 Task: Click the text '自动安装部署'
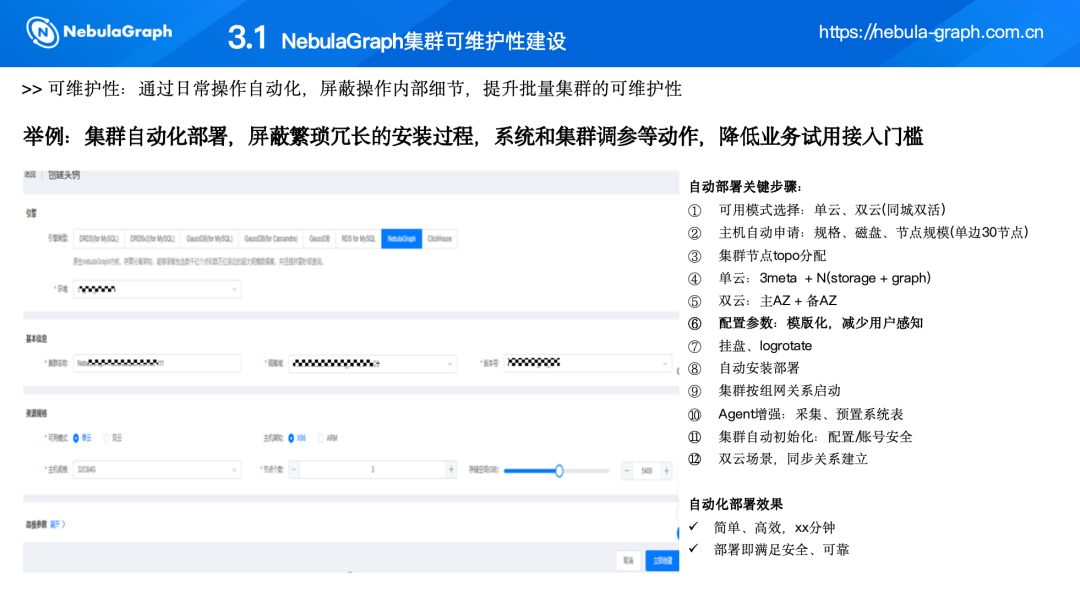tap(759, 368)
